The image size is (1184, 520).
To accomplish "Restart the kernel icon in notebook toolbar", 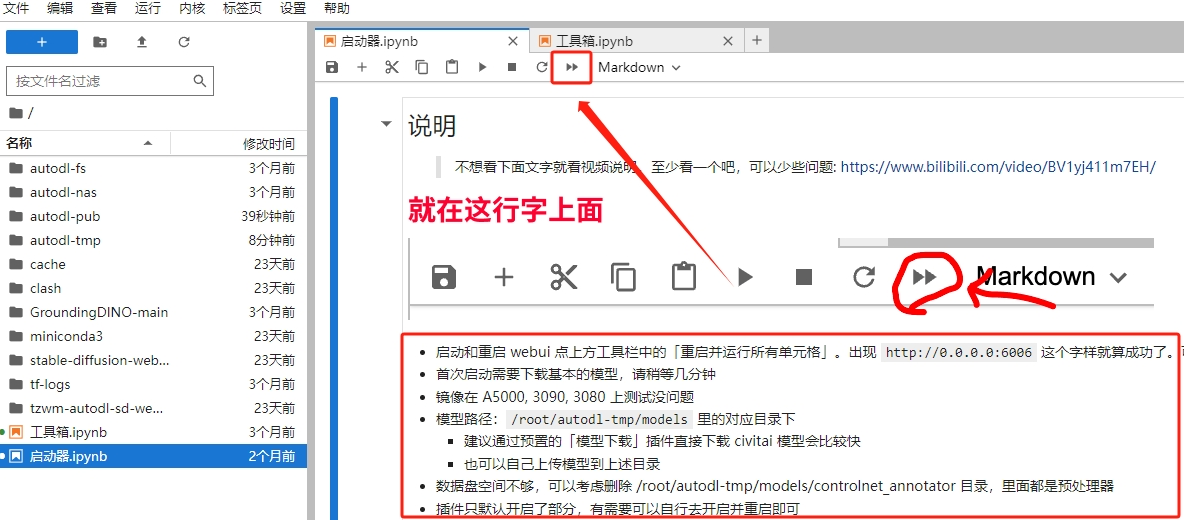I will pyautogui.click(x=541, y=67).
